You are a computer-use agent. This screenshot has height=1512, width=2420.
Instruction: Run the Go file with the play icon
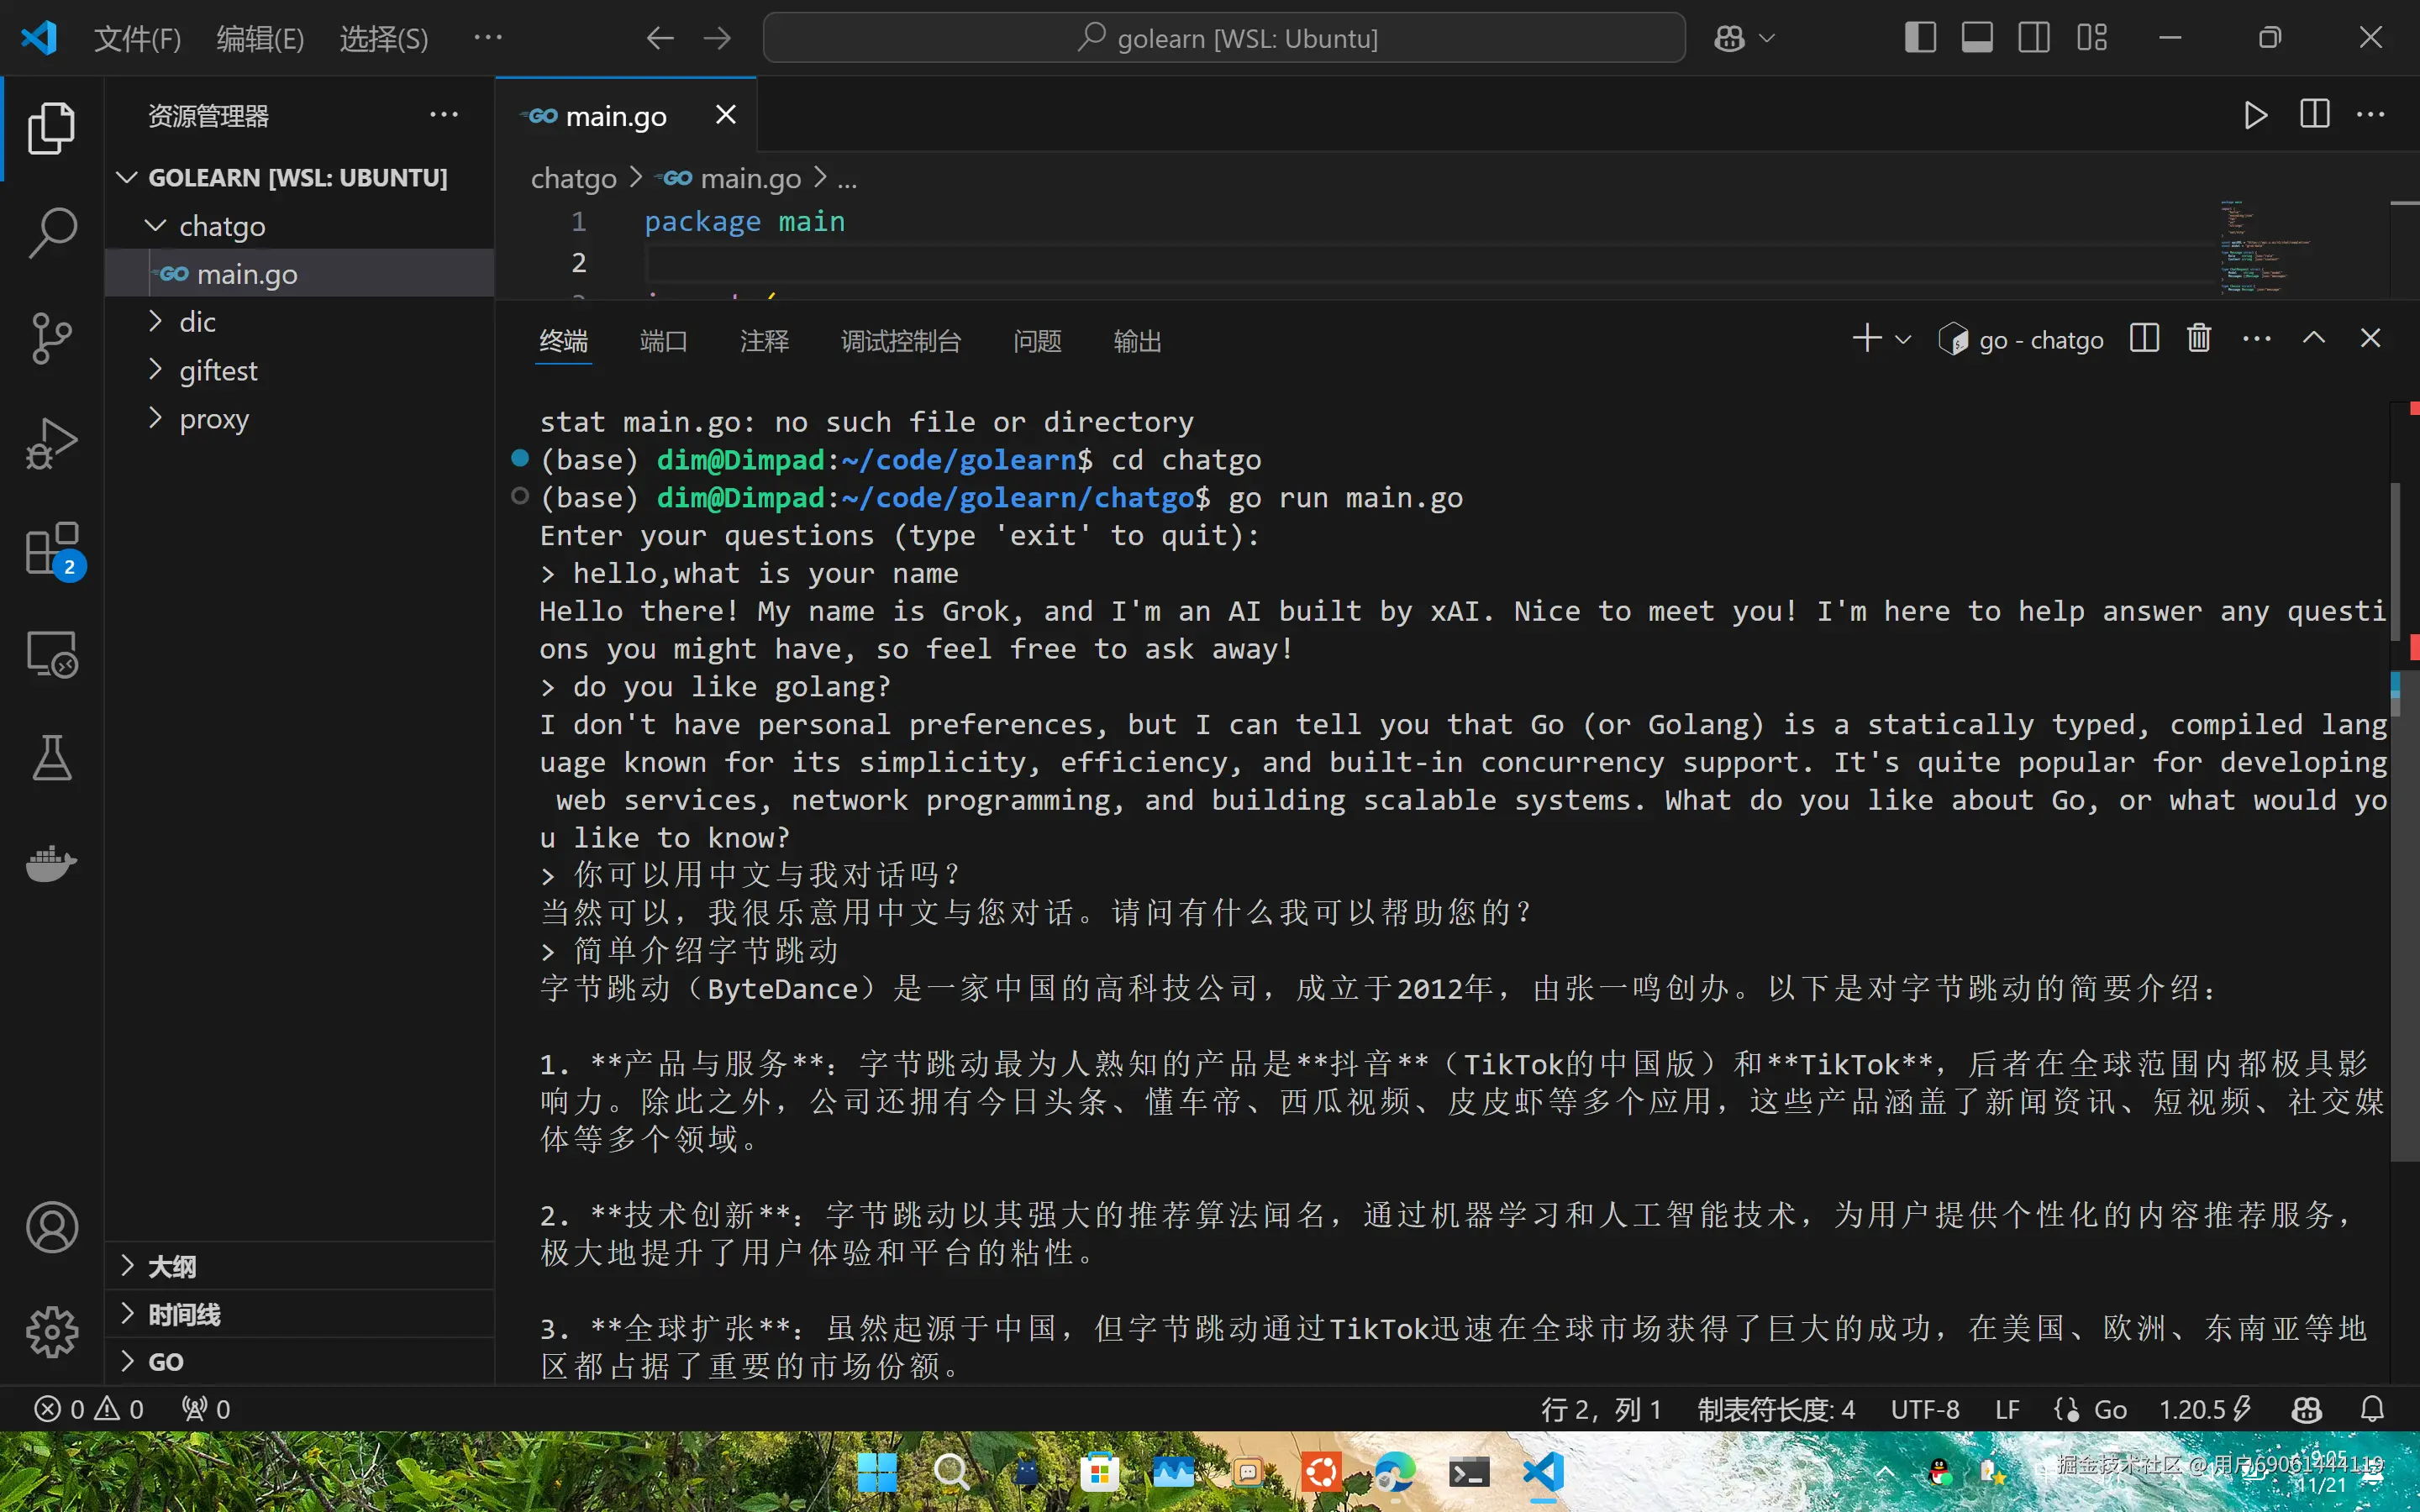tap(2255, 115)
